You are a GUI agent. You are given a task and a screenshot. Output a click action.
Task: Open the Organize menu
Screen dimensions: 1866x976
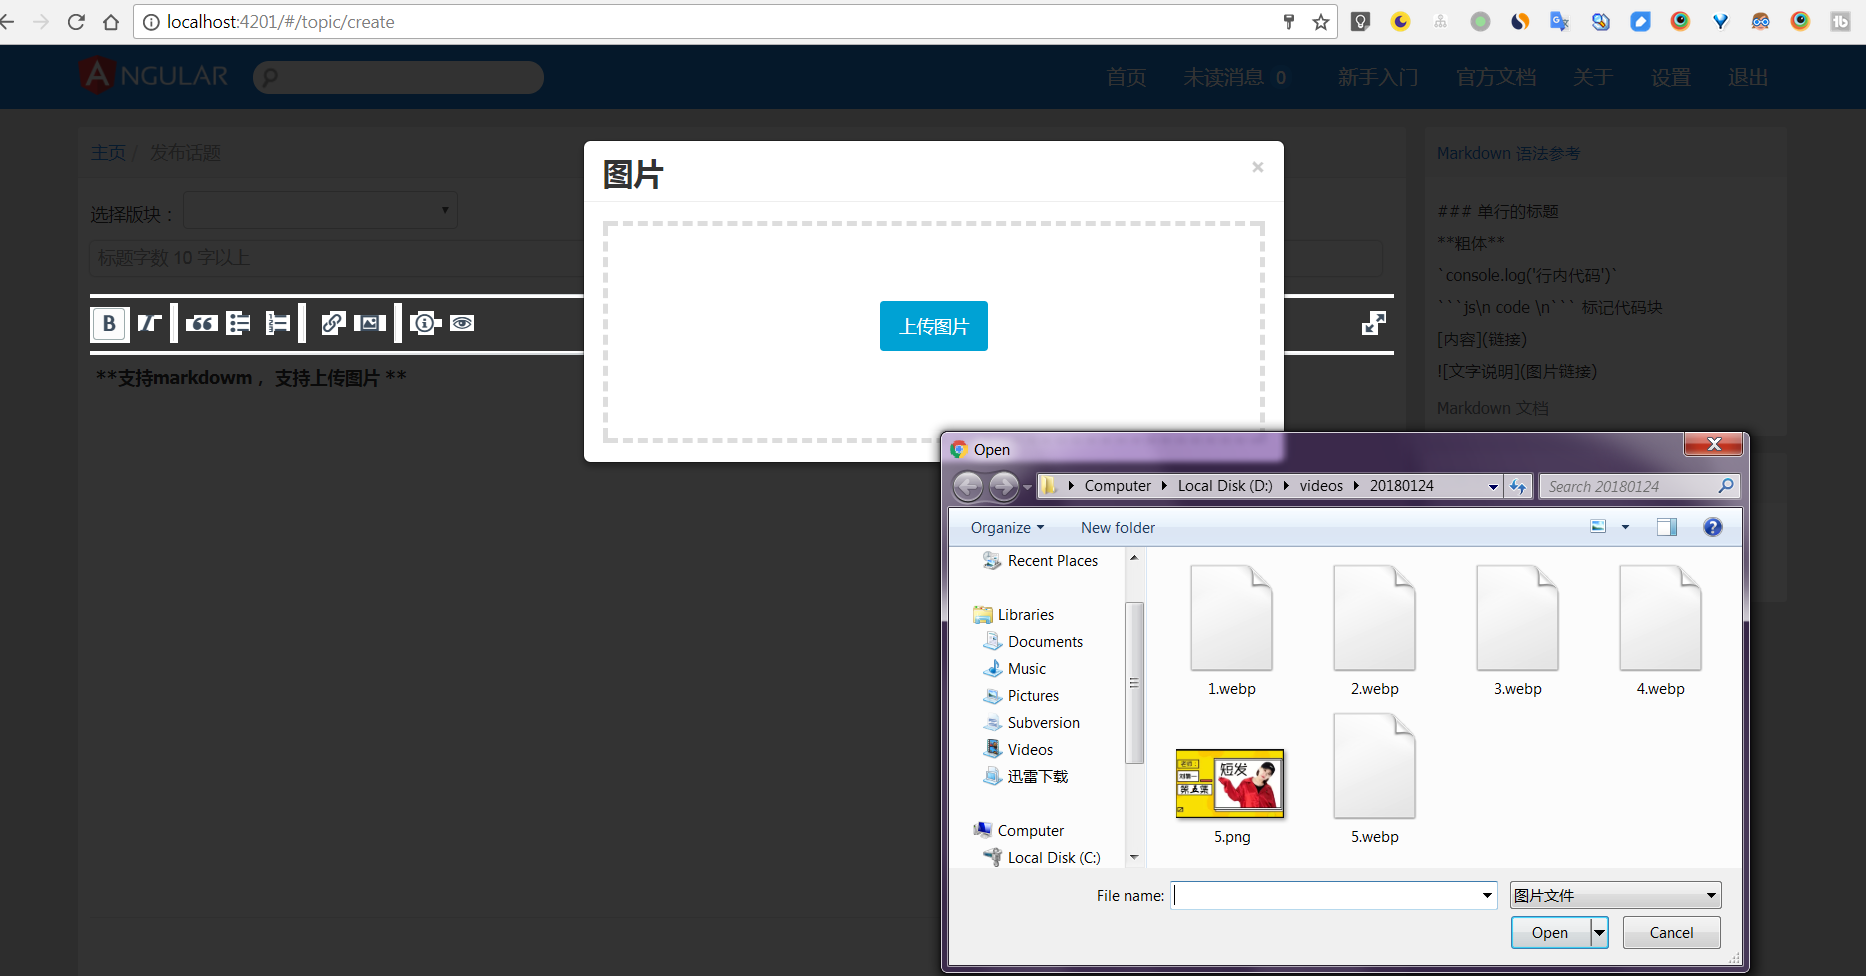coord(1007,528)
